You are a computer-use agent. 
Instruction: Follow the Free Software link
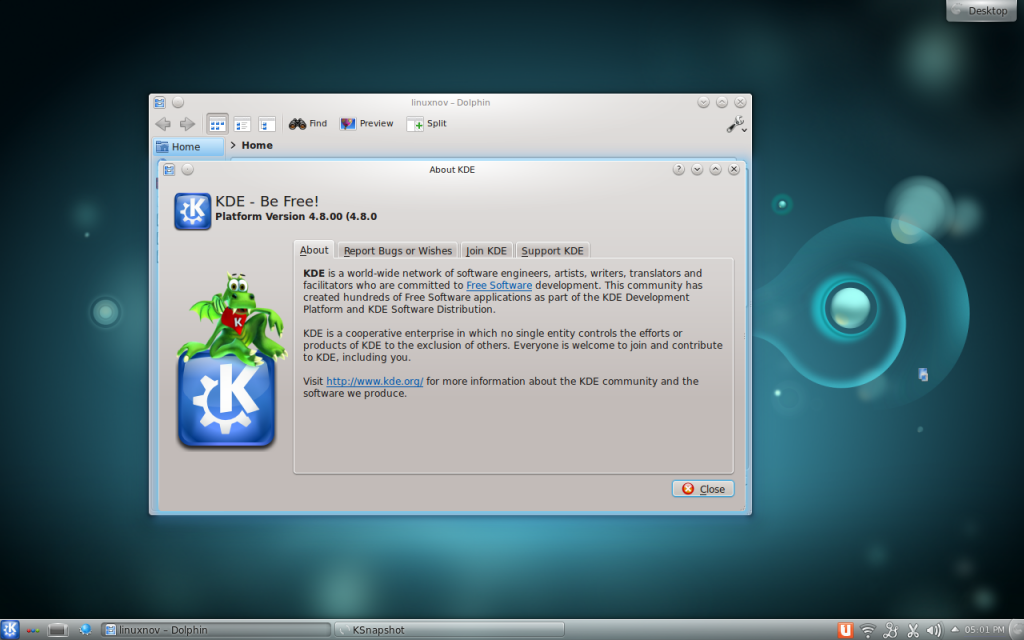tap(499, 285)
